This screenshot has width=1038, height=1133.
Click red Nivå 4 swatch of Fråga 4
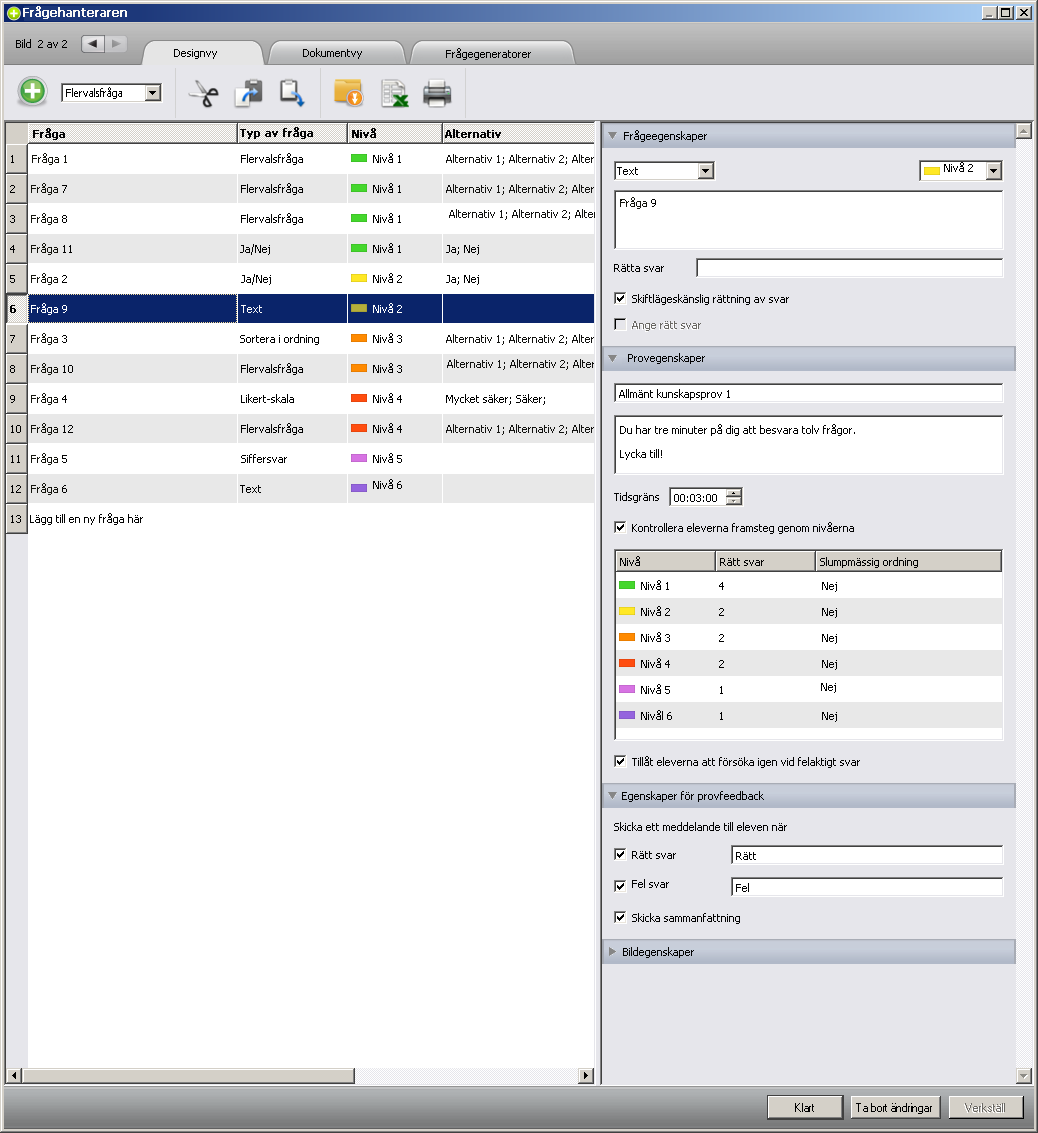pyautogui.click(x=359, y=398)
